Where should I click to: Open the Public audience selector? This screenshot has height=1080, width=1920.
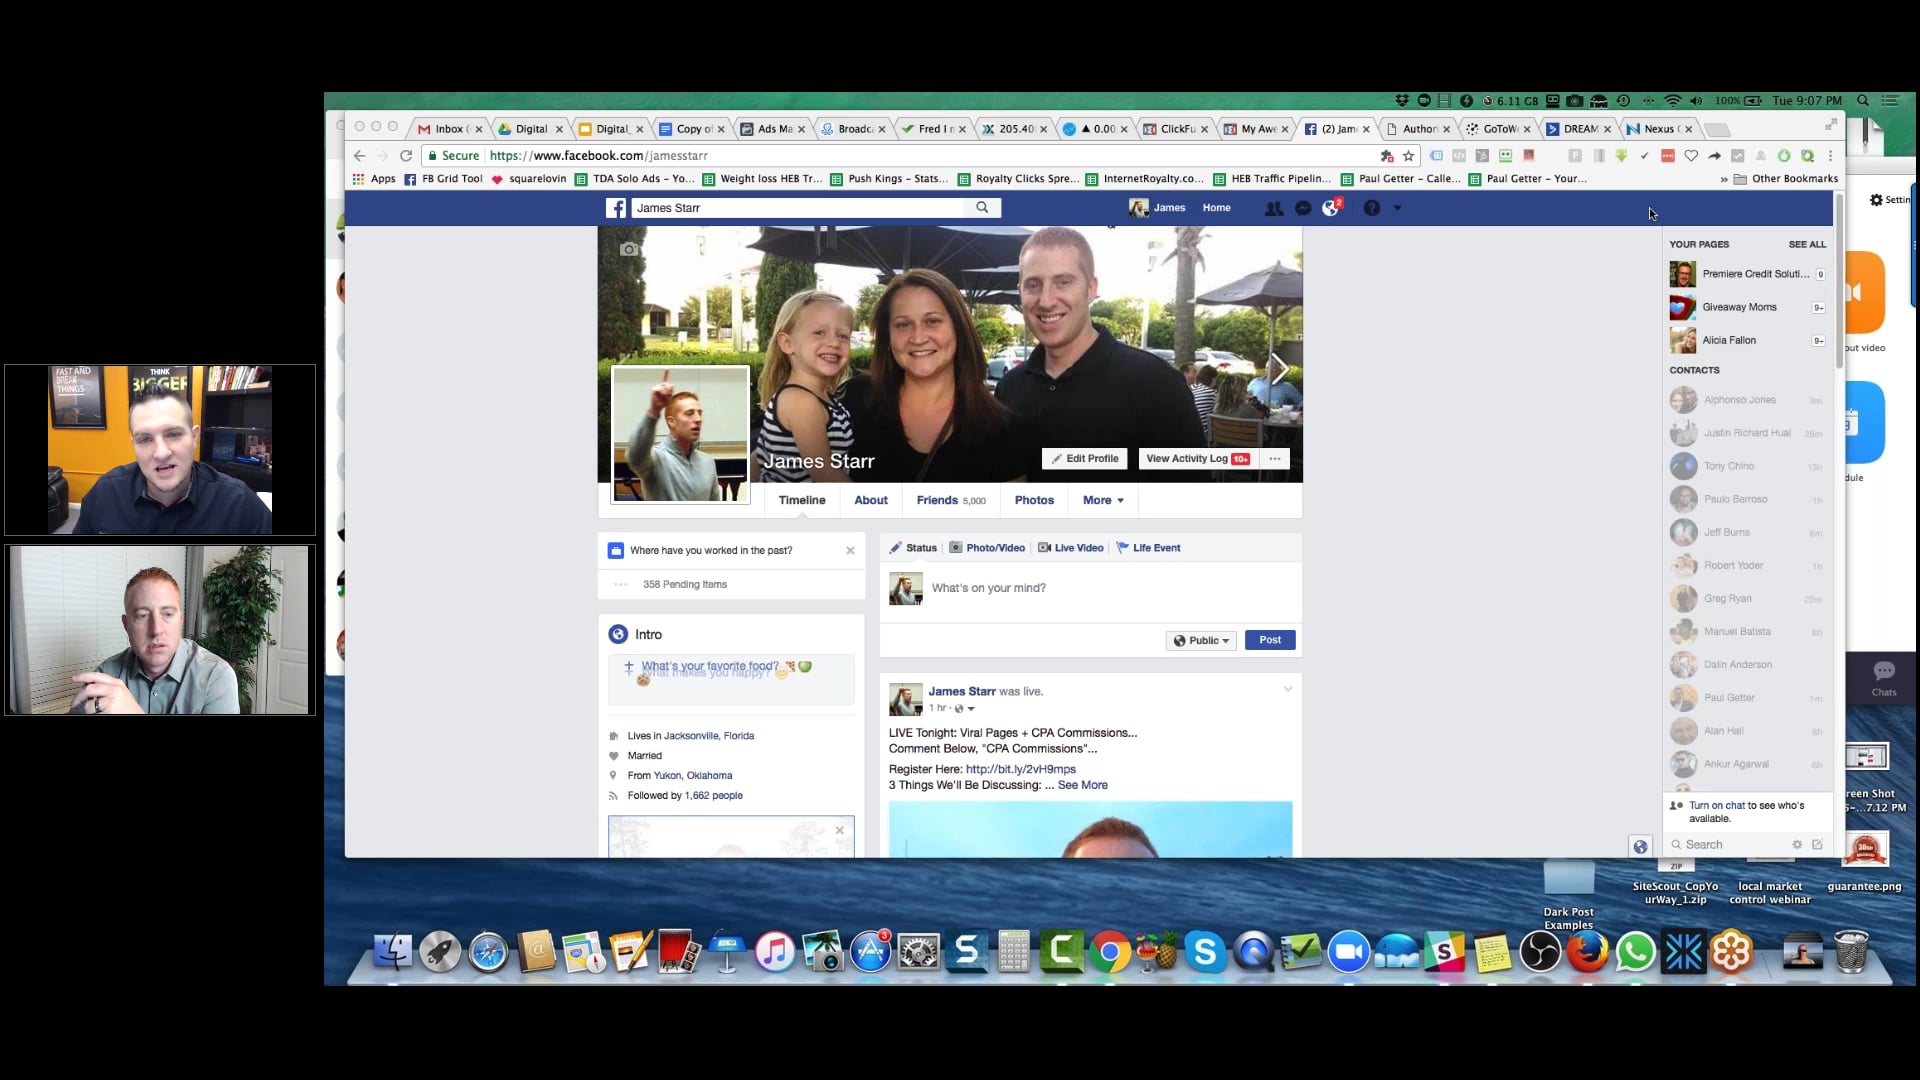tap(1200, 640)
